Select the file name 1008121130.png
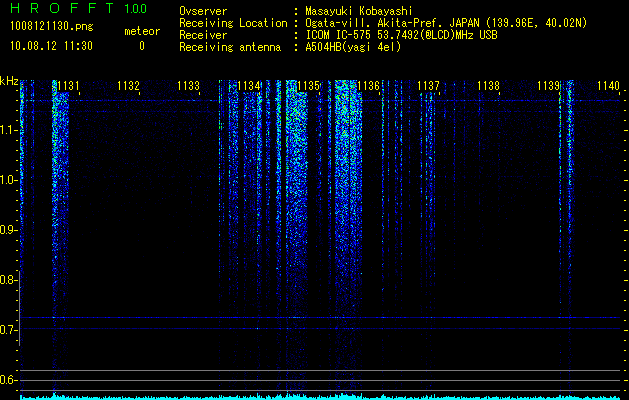Image resolution: width=629 pixels, height=400 pixels. click(52, 27)
